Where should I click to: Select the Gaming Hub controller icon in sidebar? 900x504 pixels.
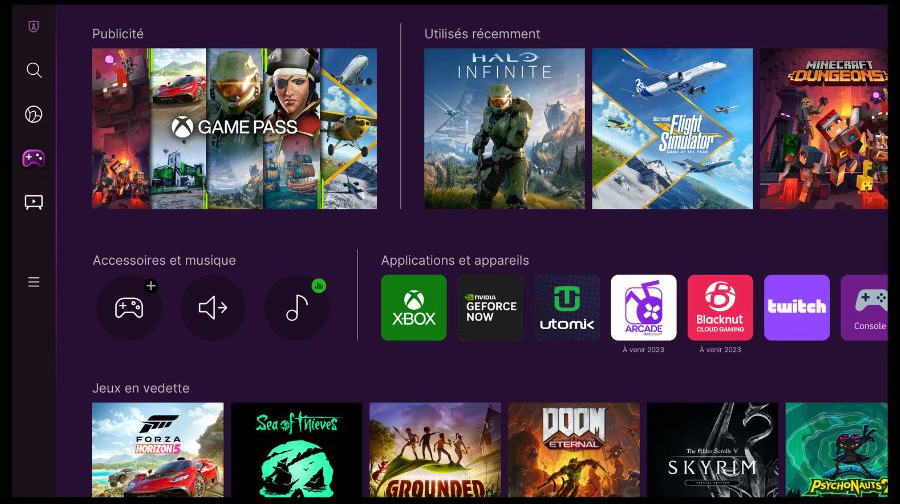[x=34, y=158]
